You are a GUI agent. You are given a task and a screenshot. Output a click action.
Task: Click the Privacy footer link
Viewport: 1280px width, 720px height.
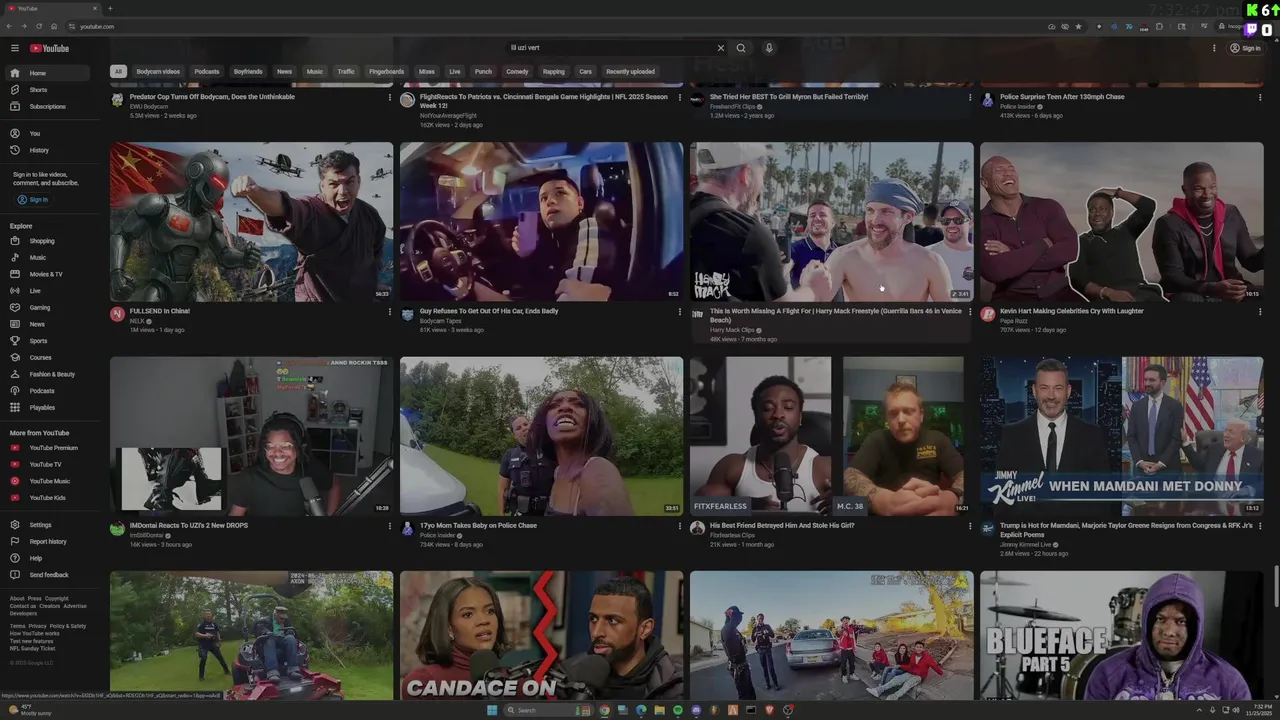35,626
